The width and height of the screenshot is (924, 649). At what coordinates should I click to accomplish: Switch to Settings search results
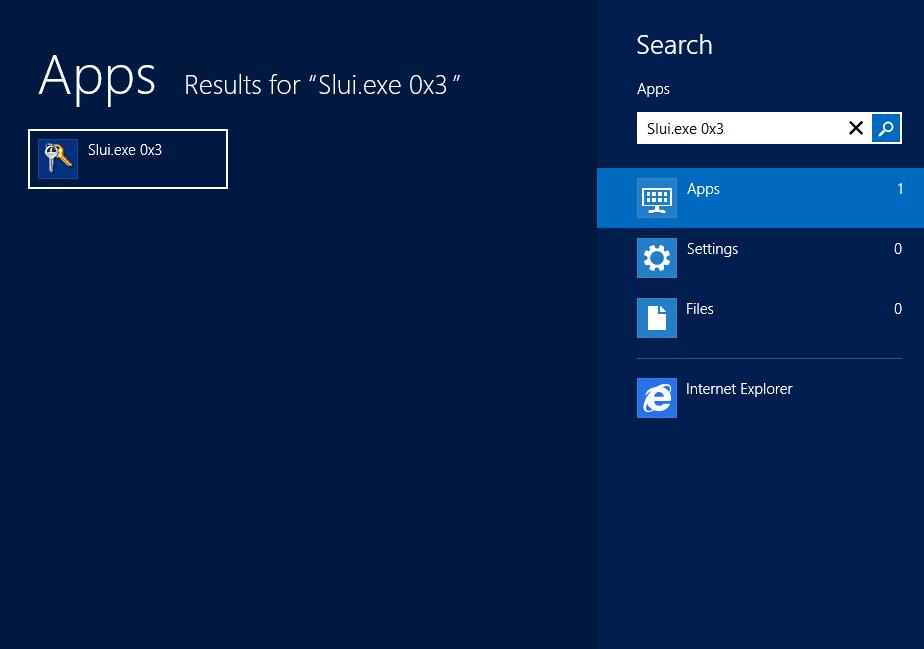(x=712, y=249)
